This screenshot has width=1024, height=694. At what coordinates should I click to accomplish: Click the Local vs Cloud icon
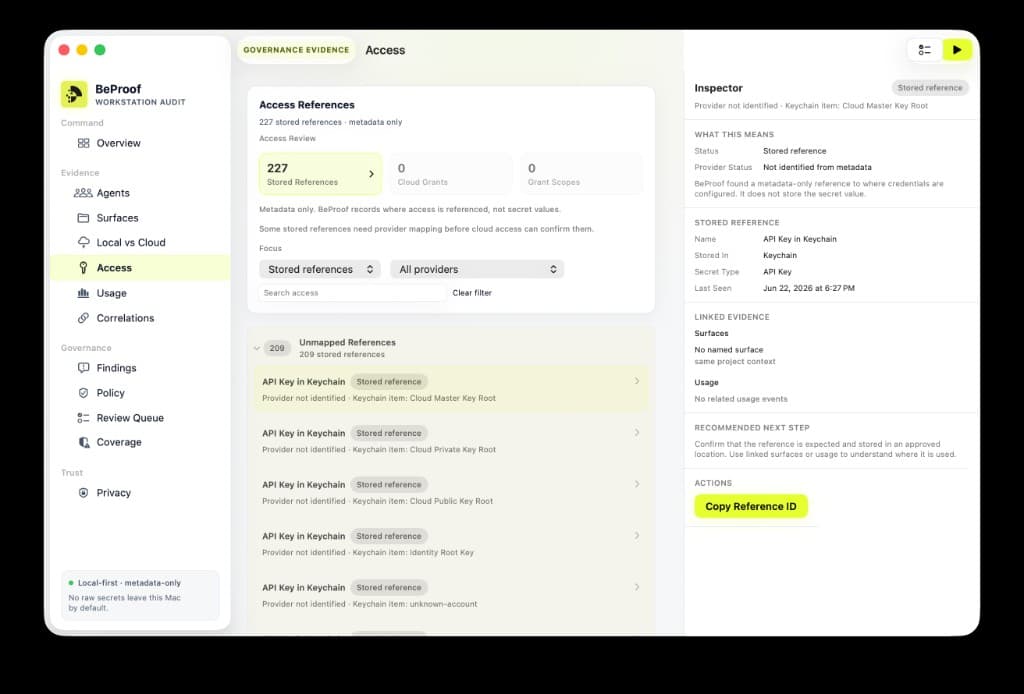click(84, 242)
